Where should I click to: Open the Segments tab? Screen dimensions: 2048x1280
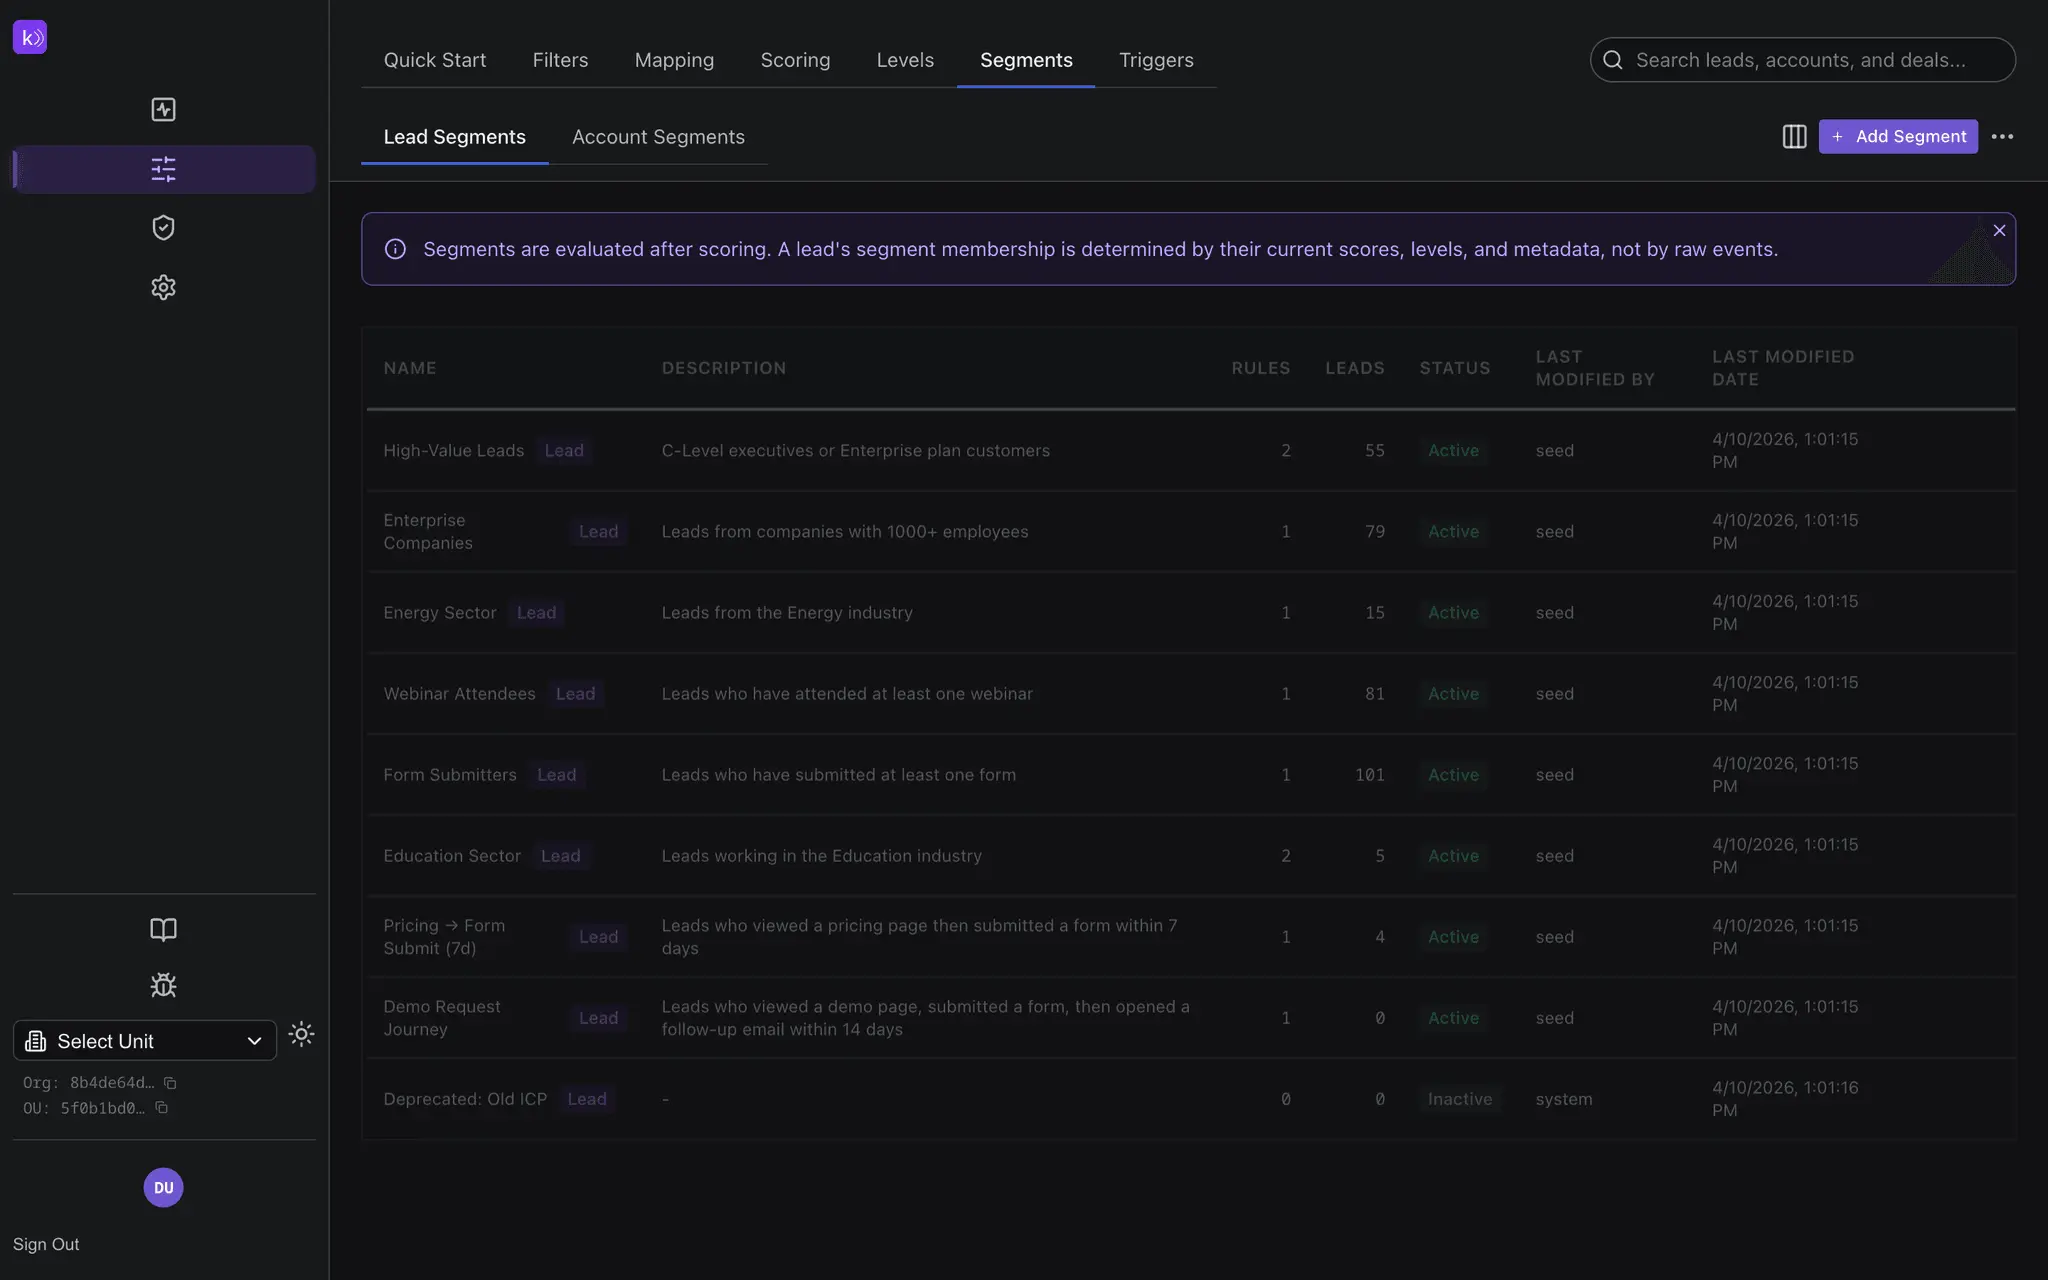[x=1026, y=60]
